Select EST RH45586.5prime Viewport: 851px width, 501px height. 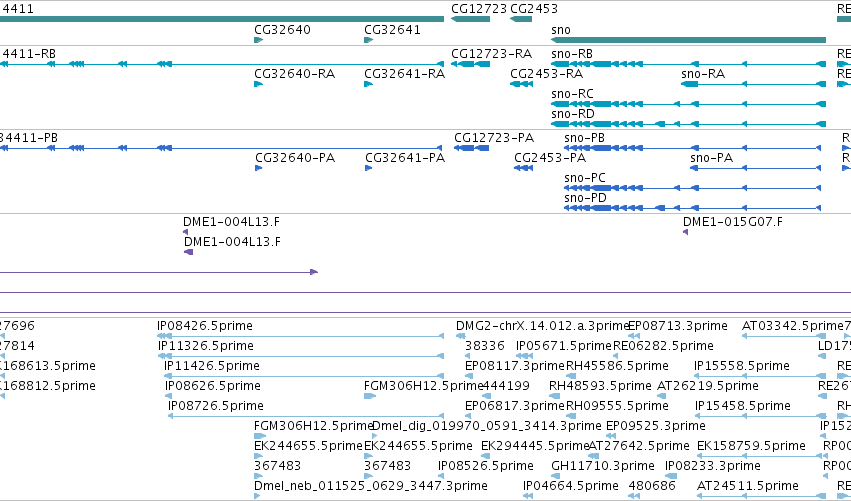tap(570, 376)
